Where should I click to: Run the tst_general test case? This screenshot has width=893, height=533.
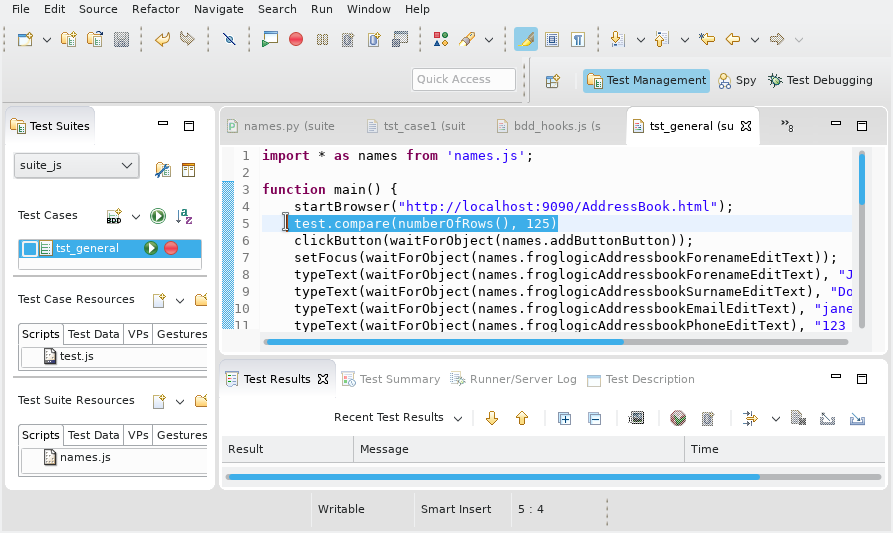[x=151, y=248]
